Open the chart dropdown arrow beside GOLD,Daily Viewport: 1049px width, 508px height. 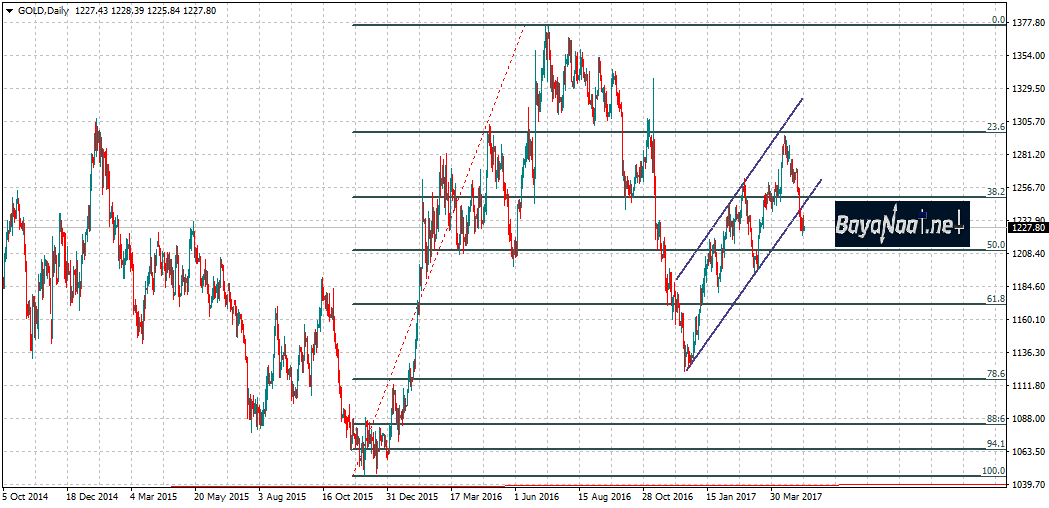8,8
